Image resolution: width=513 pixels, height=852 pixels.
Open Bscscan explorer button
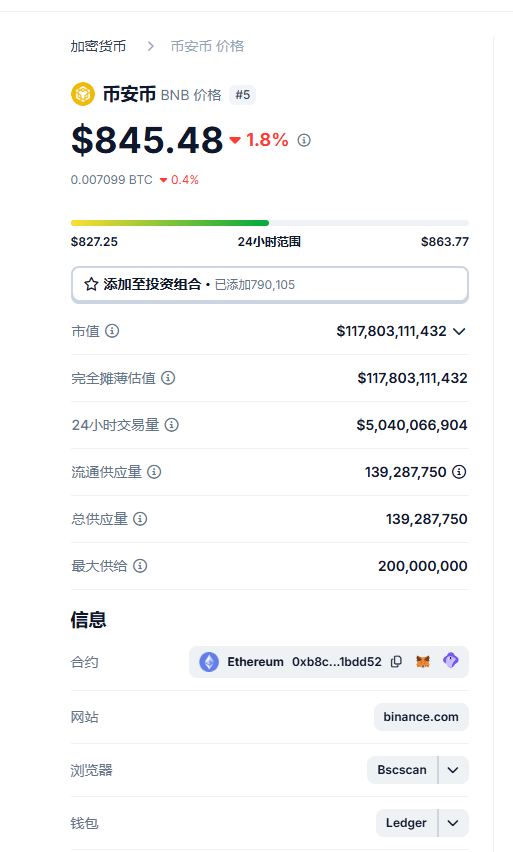402,770
